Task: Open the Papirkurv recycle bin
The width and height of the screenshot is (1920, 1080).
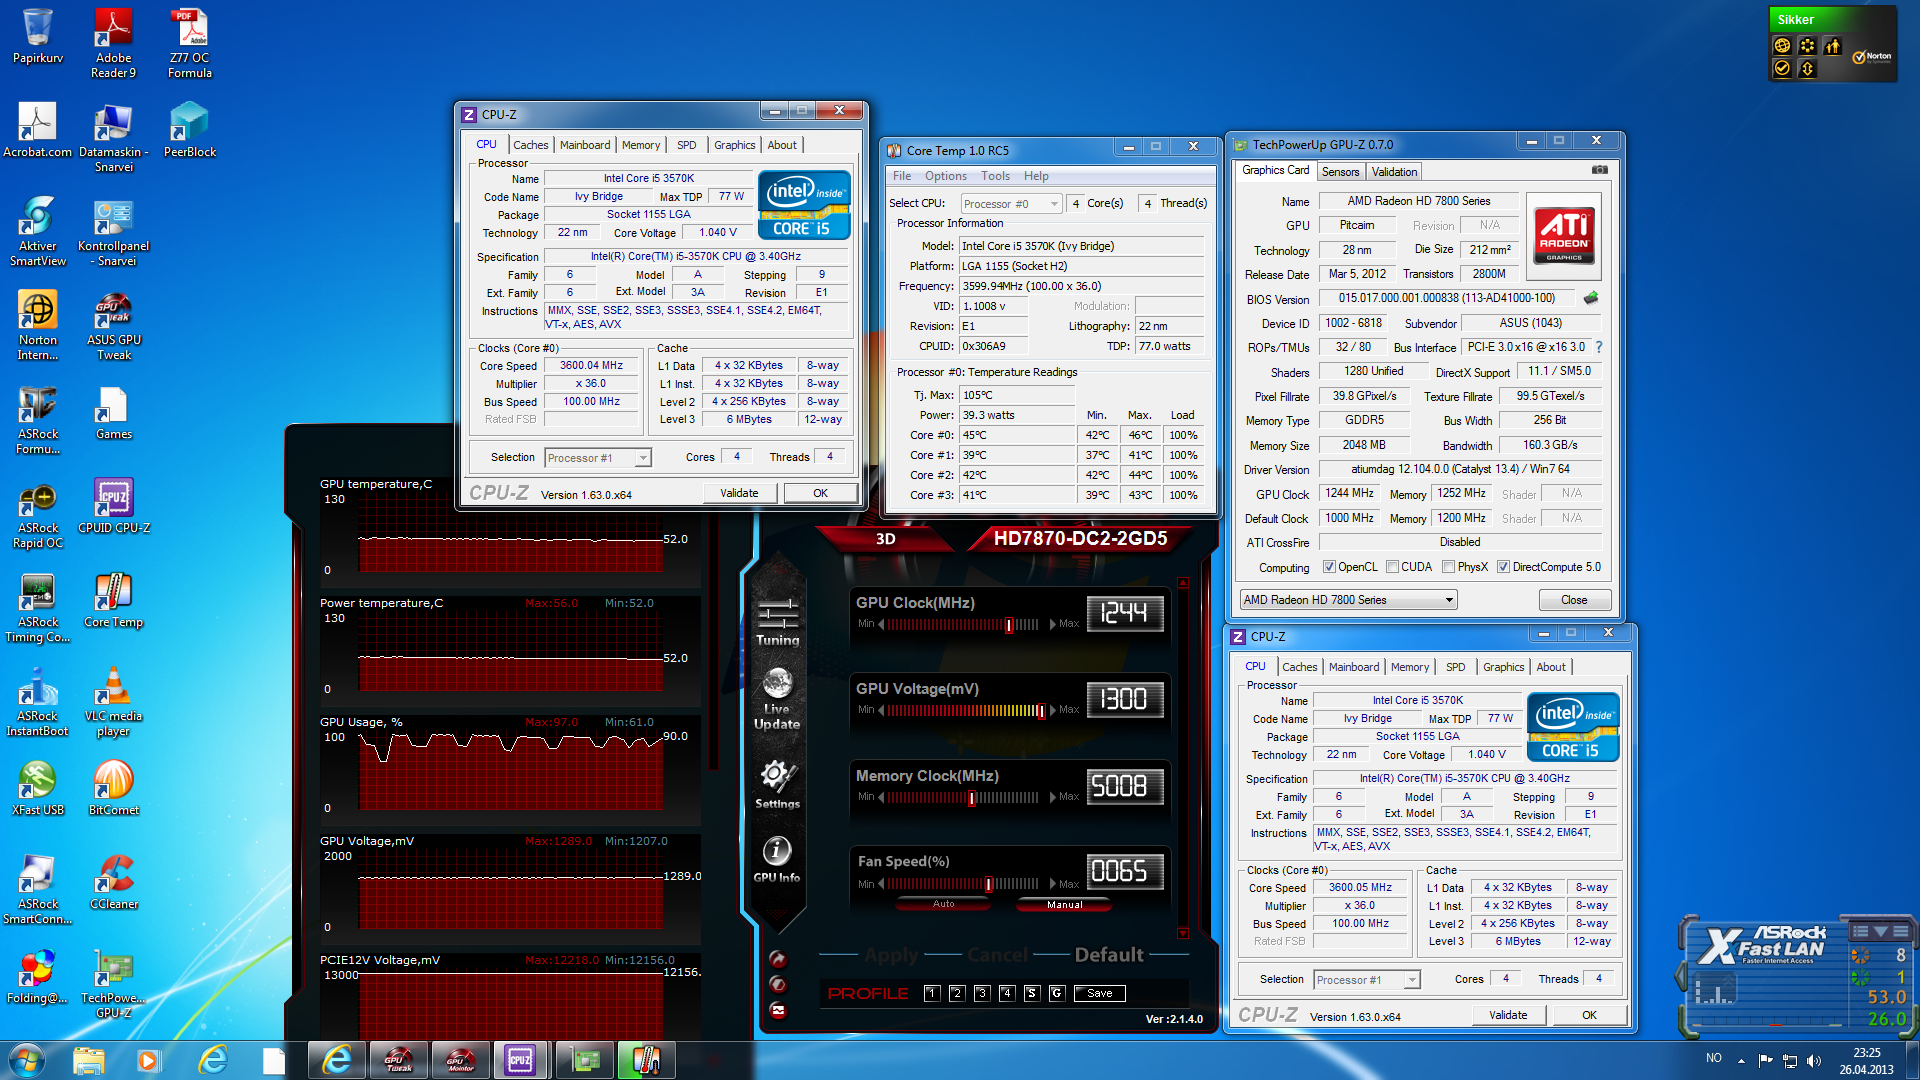Action: pos(38,36)
